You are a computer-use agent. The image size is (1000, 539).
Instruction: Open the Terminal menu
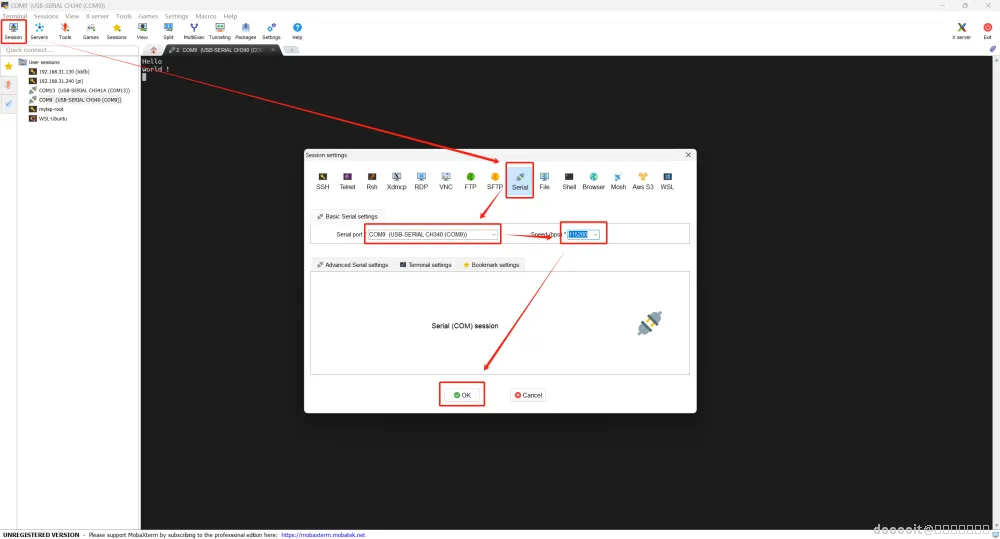pyautogui.click(x=15, y=16)
